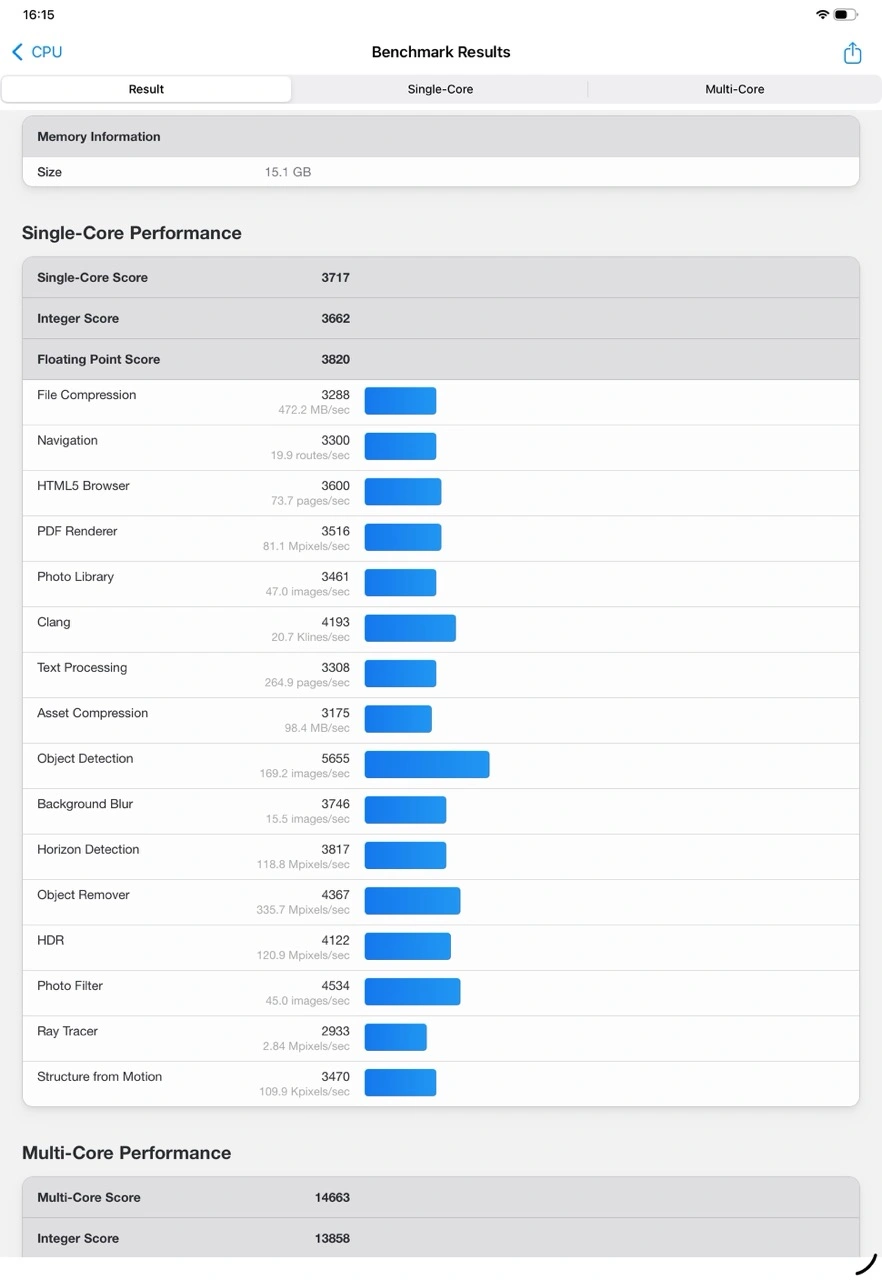
Task: Tap the Ray Tracer result bar
Action: (395, 1037)
